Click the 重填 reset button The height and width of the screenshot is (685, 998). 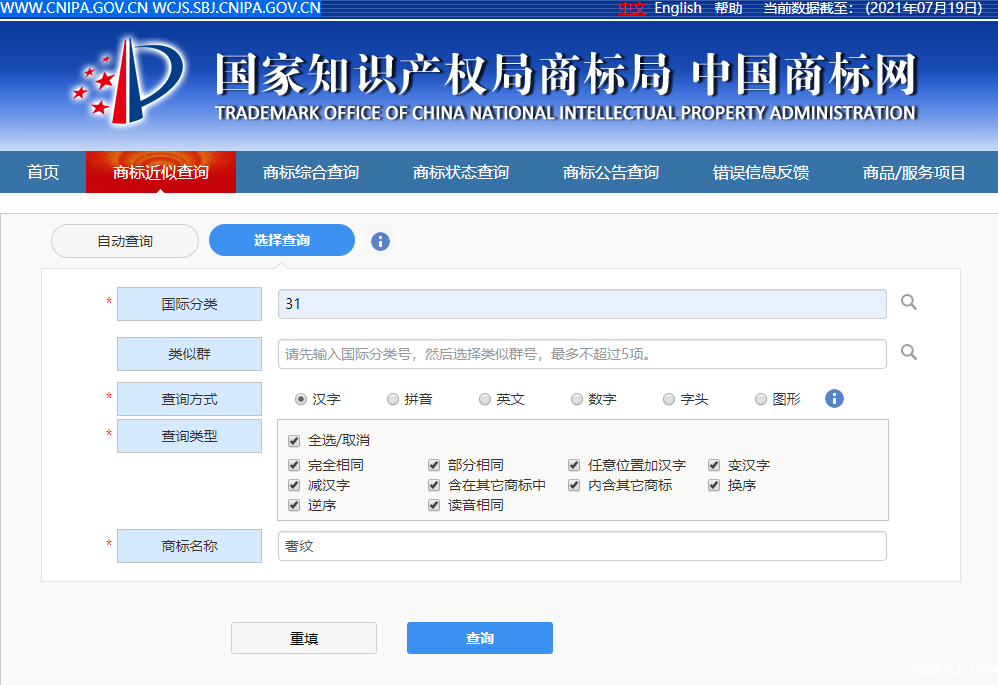304,638
